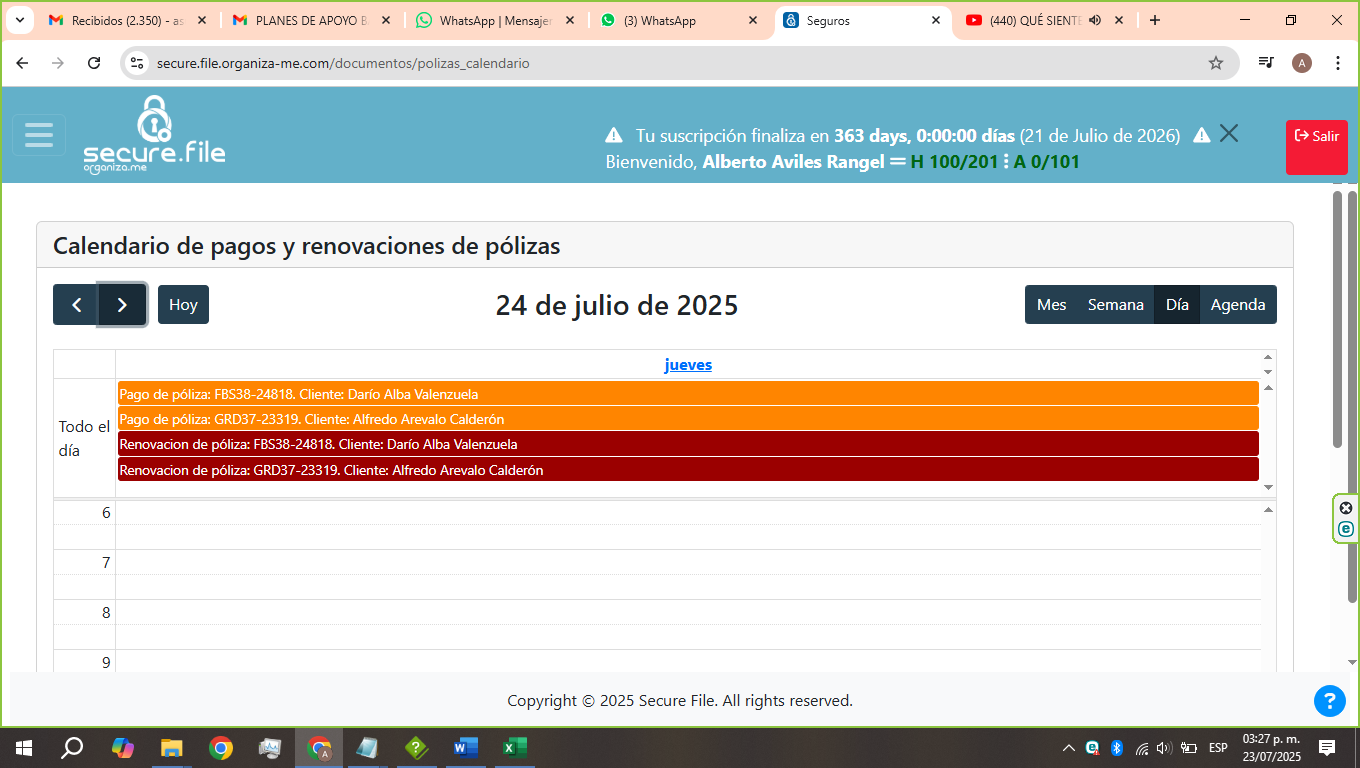Open Renovacion de póliza GRD37-23319 event
The height and width of the screenshot is (768, 1360).
(x=688, y=470)
